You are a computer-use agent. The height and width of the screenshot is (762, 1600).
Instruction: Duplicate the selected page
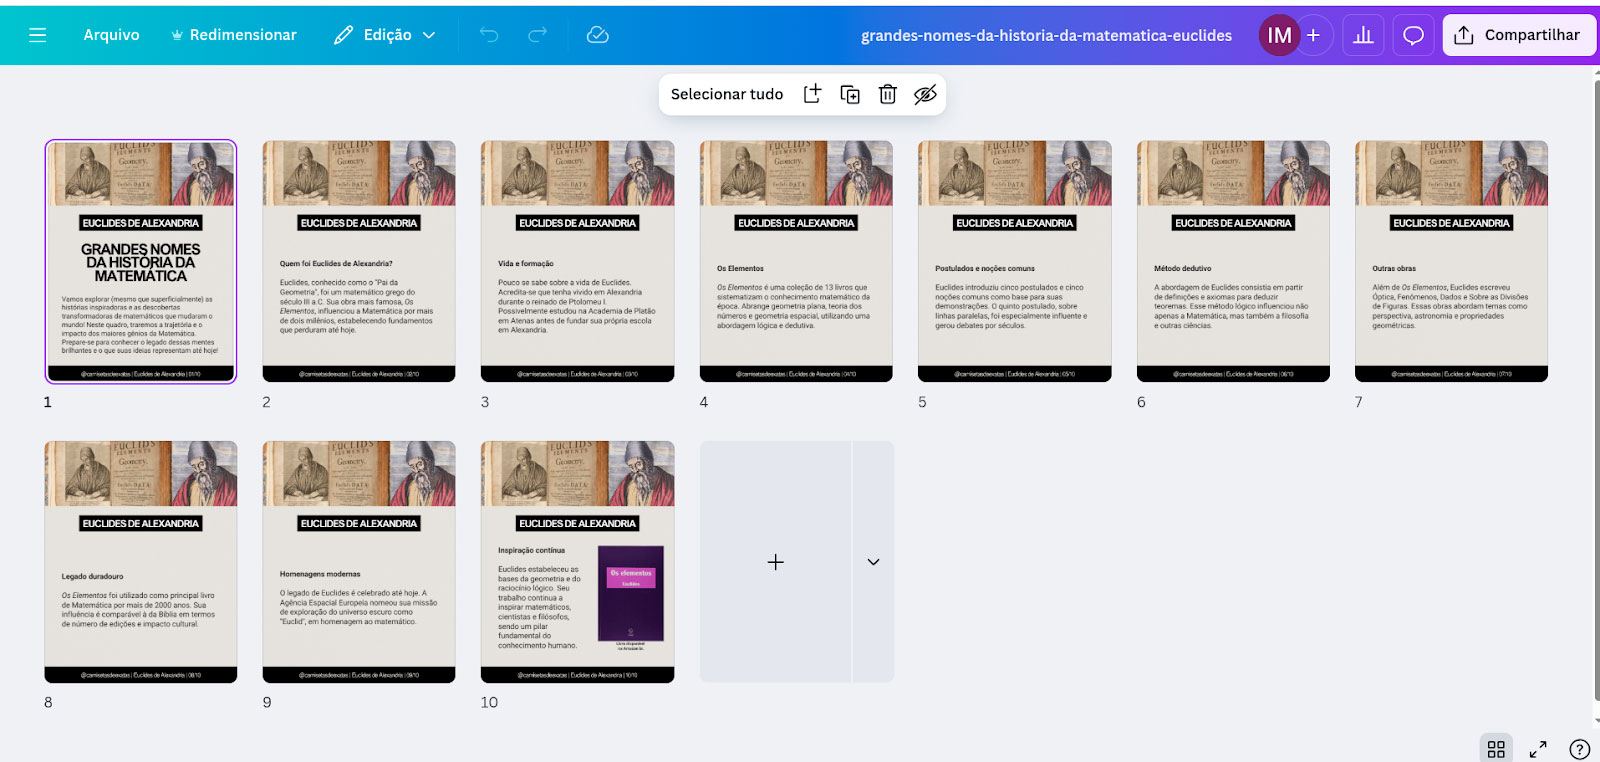[x=850, y=94]
